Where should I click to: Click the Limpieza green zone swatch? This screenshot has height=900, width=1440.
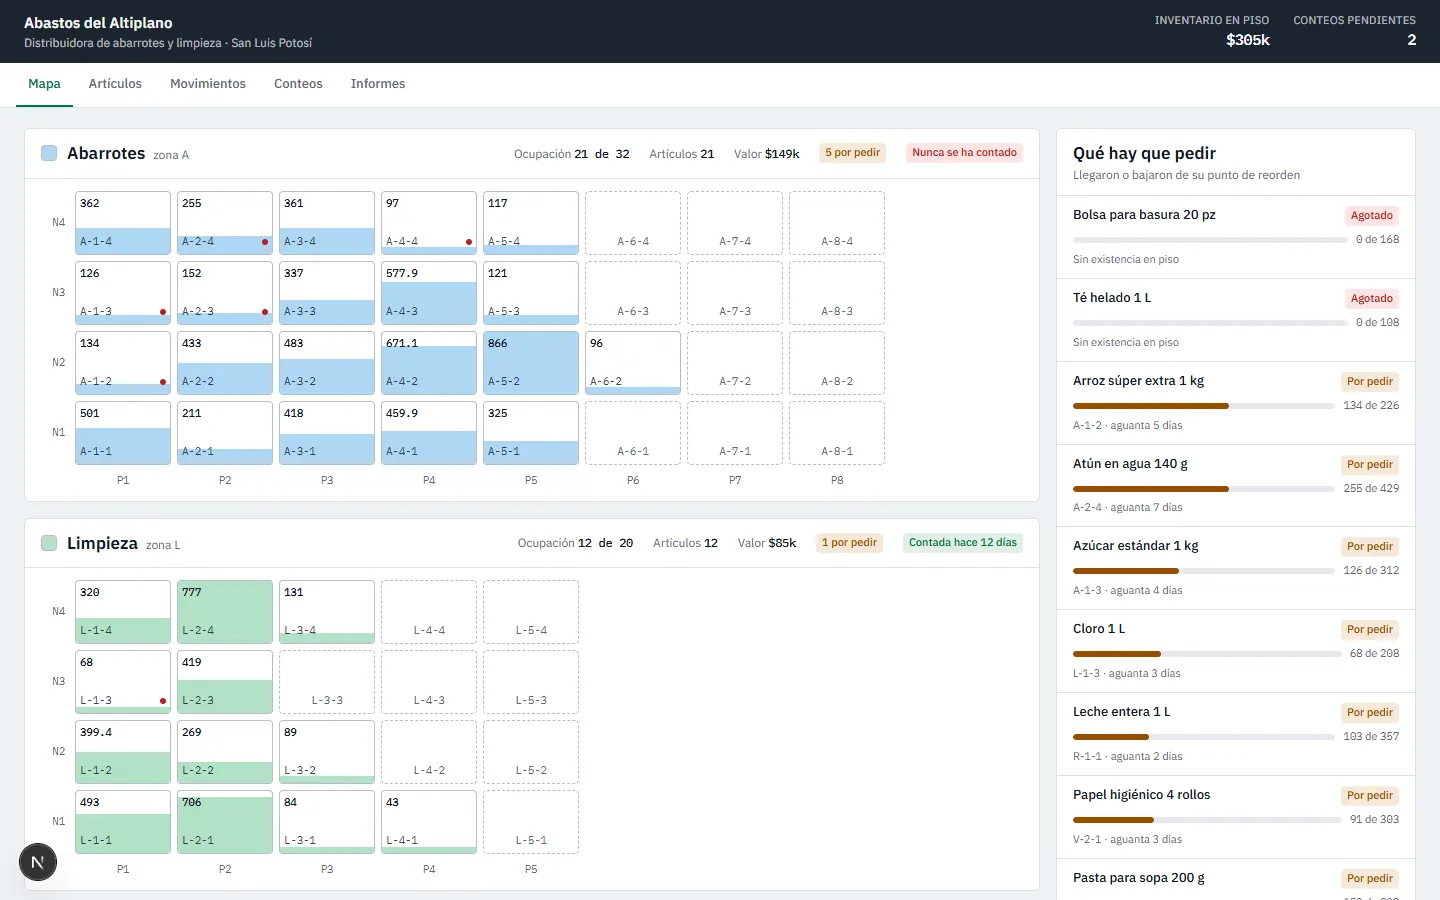click(49, 543)
